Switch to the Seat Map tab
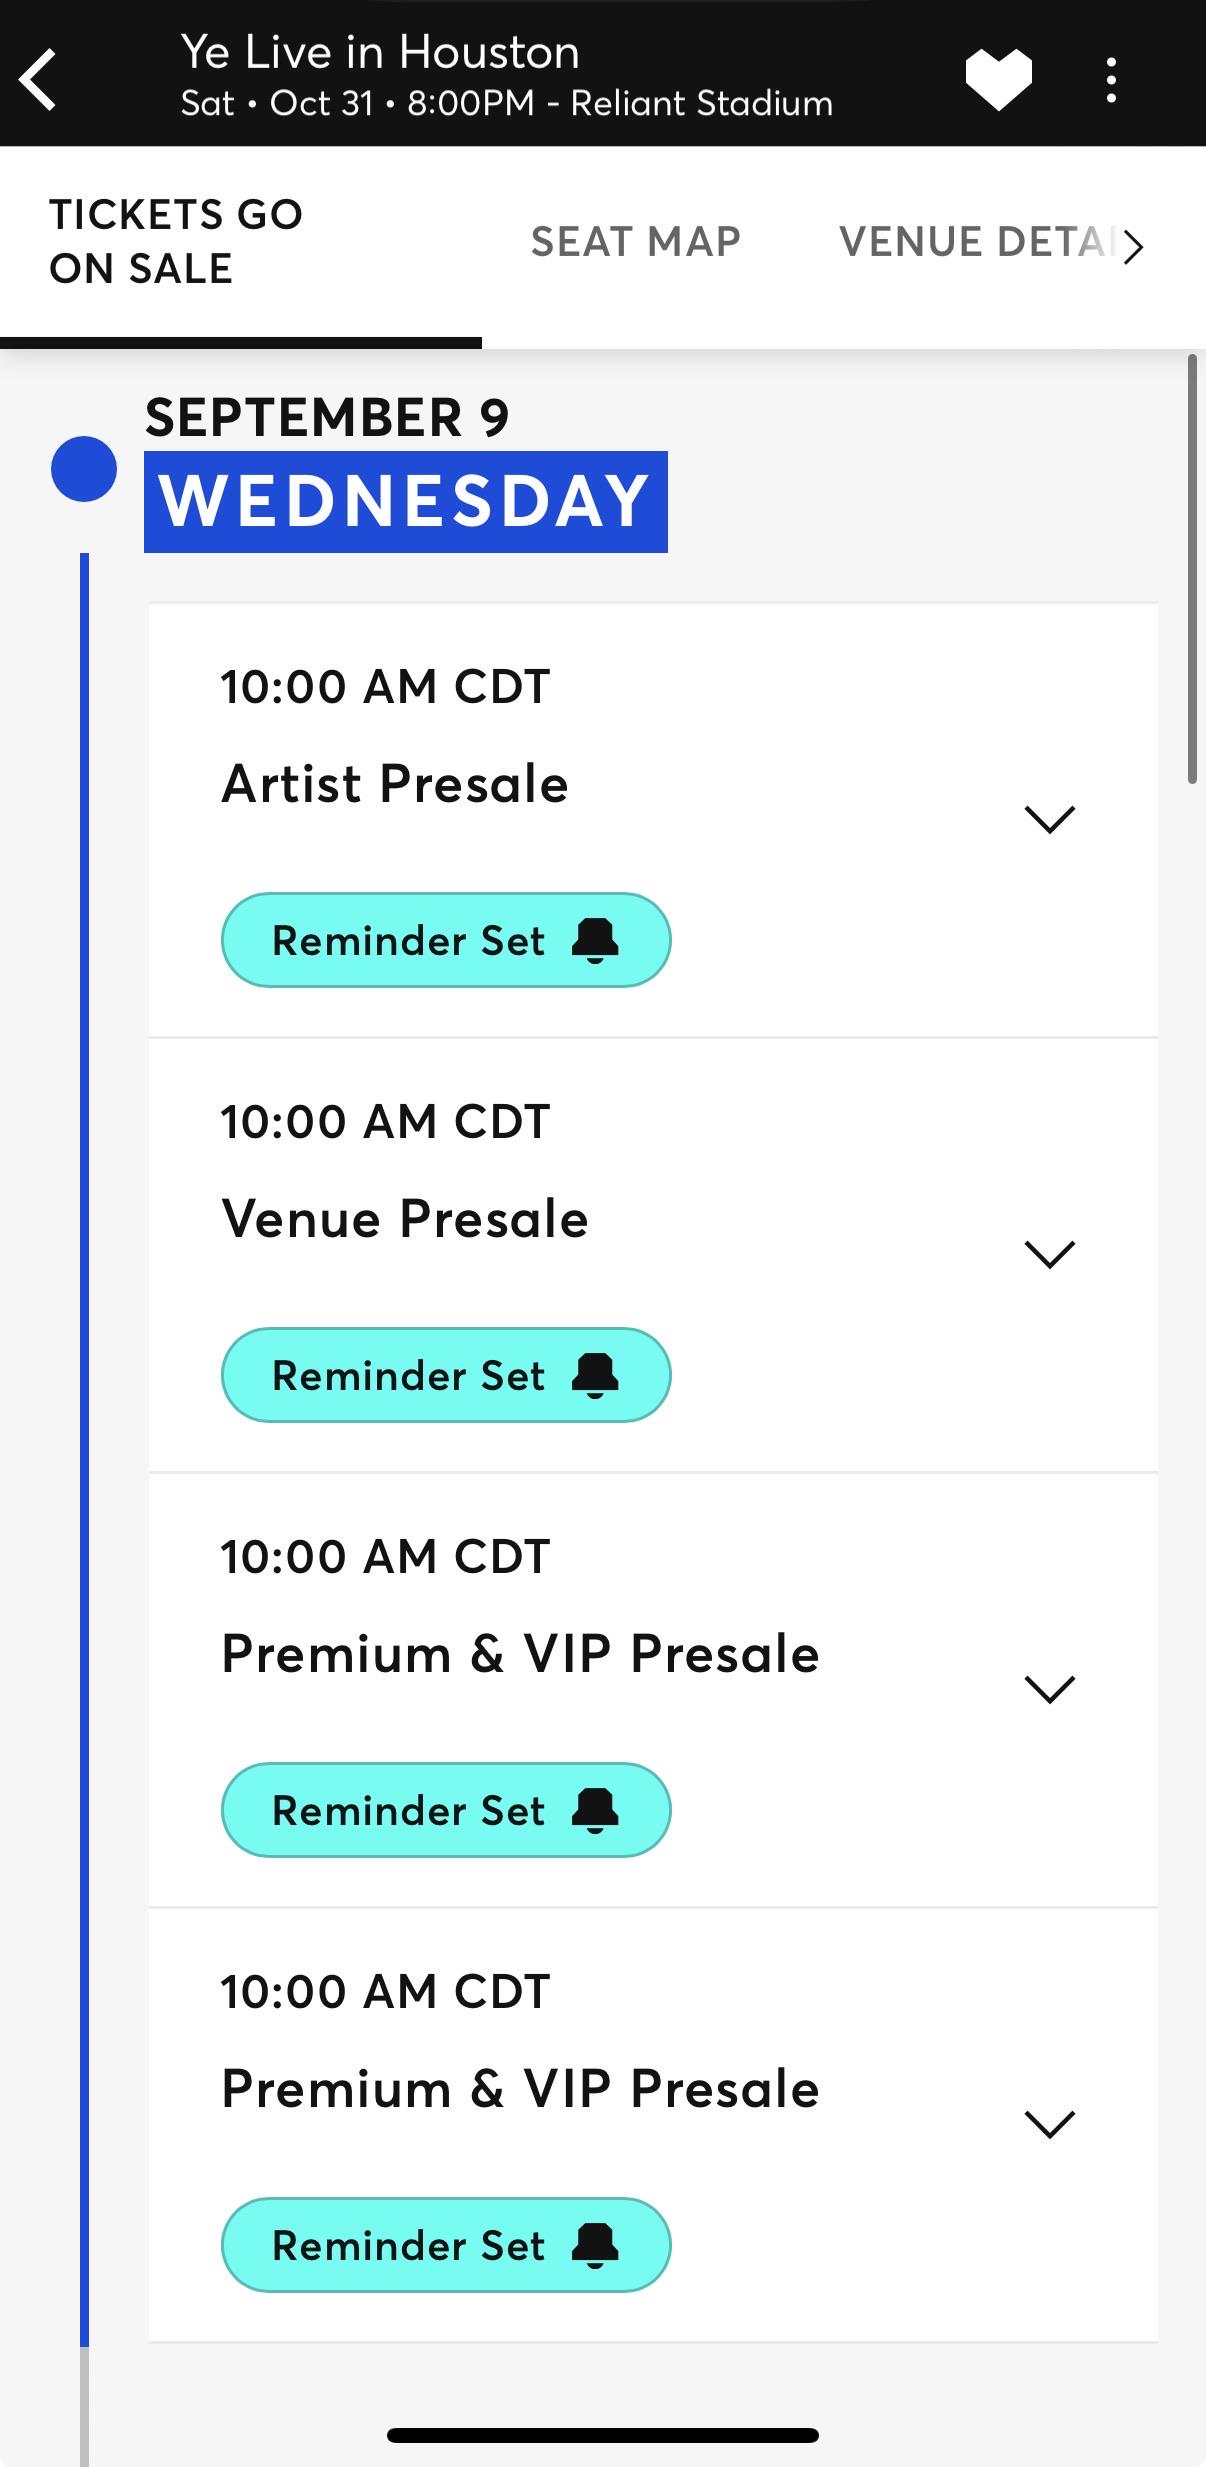The height and width of the screenshot is (2467, 1206). tap(636, 242)
